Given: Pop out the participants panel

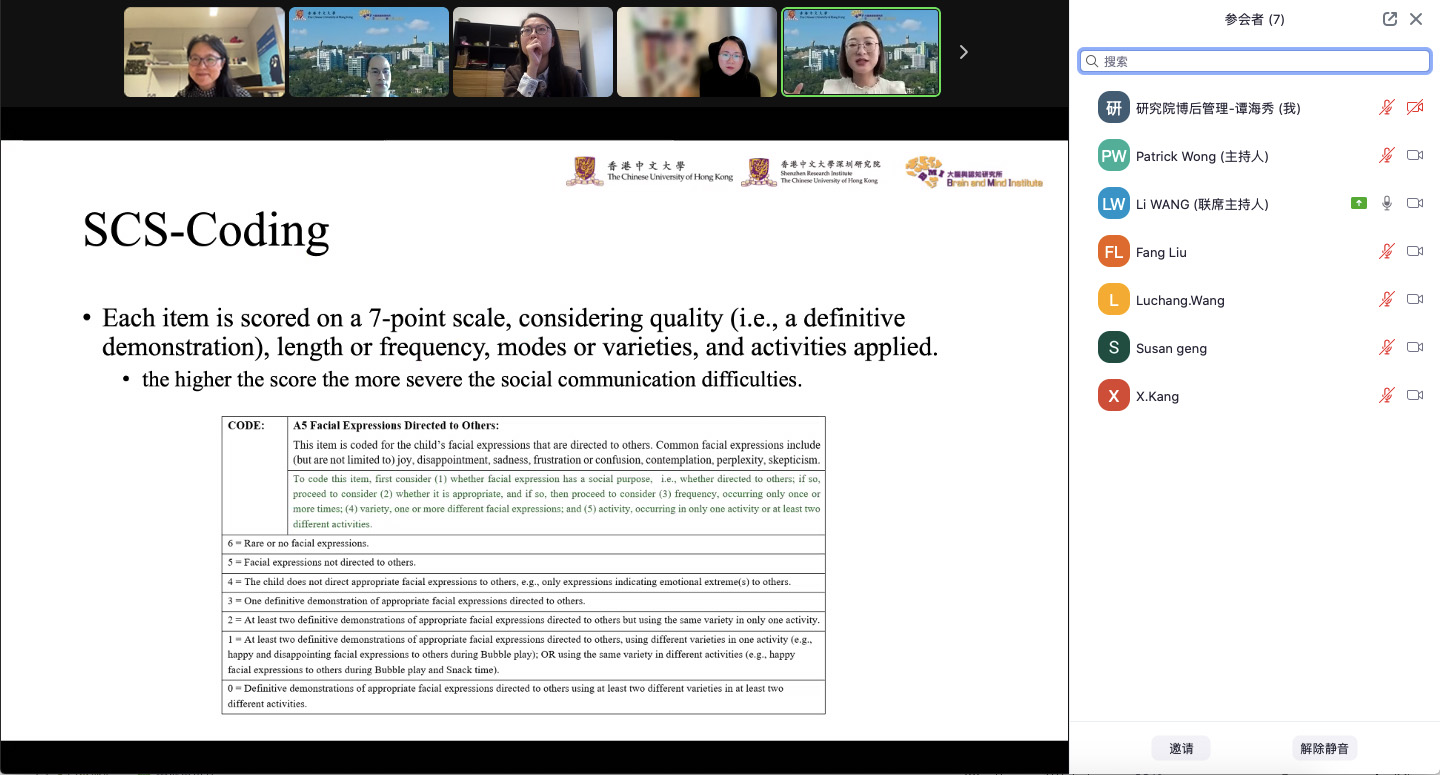Looking at the screenshot, I should click(1389, 19).
